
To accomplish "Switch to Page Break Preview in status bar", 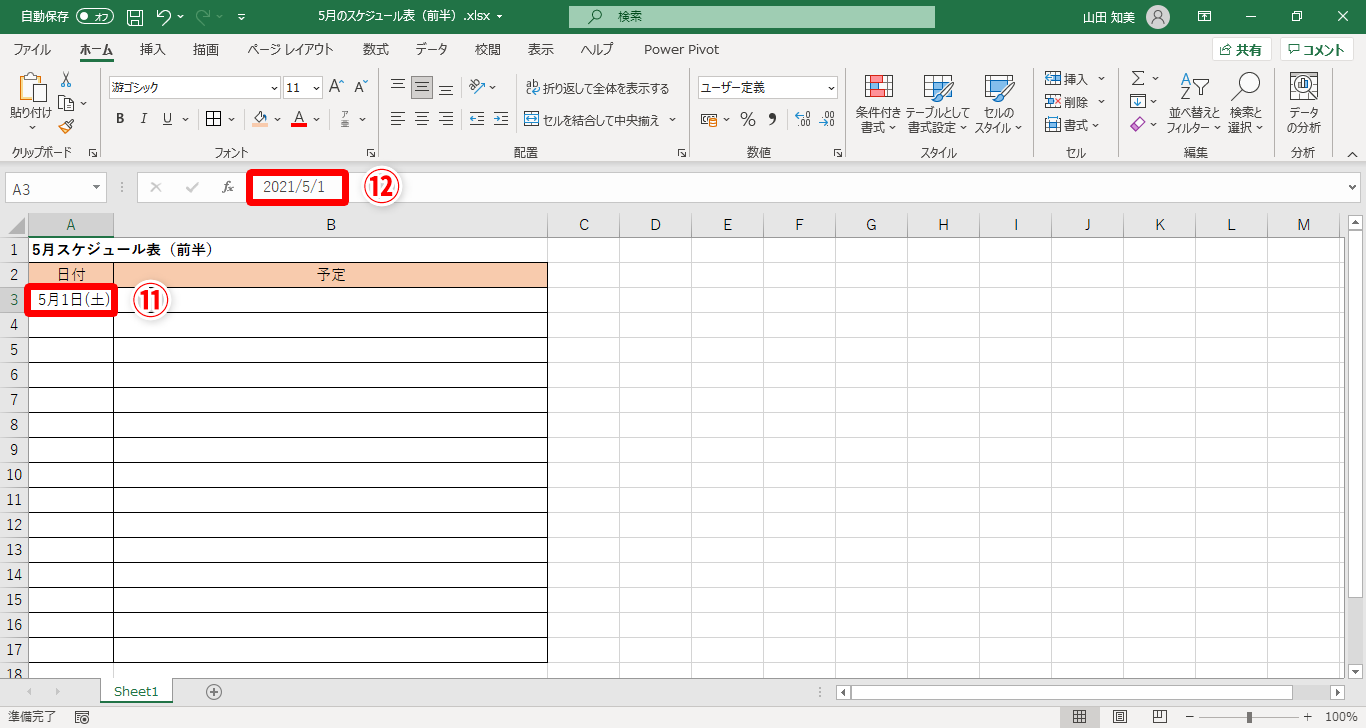I will (x=1160, y=717).
